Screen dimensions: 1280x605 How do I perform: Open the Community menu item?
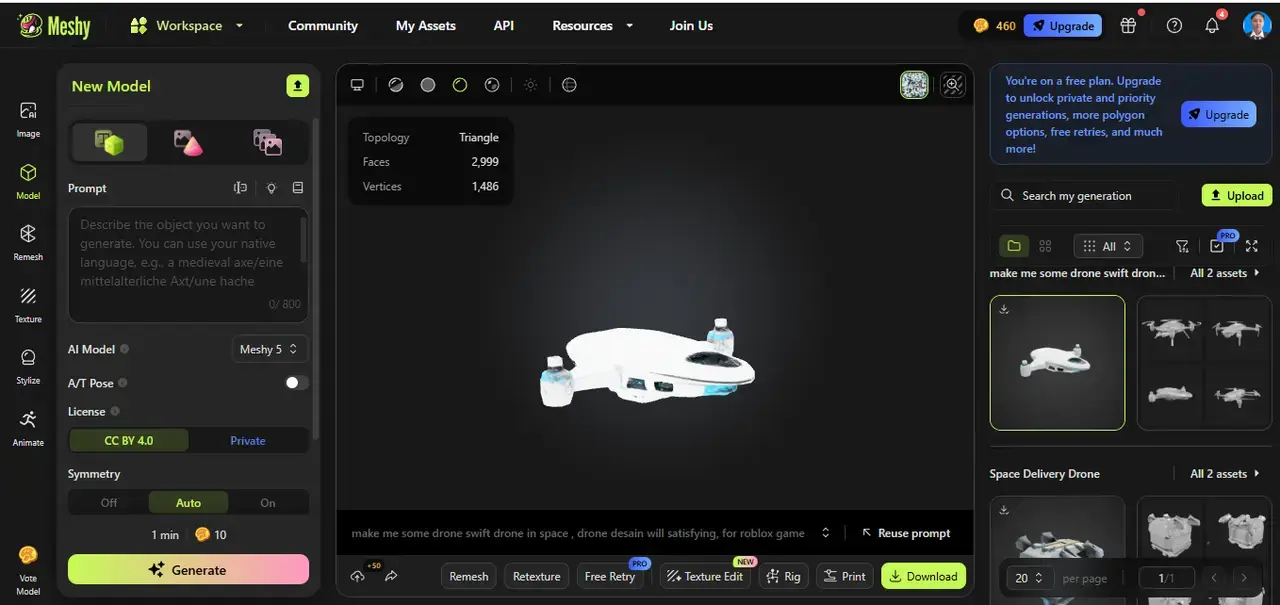pyautogui.click(x=322, y=26)
